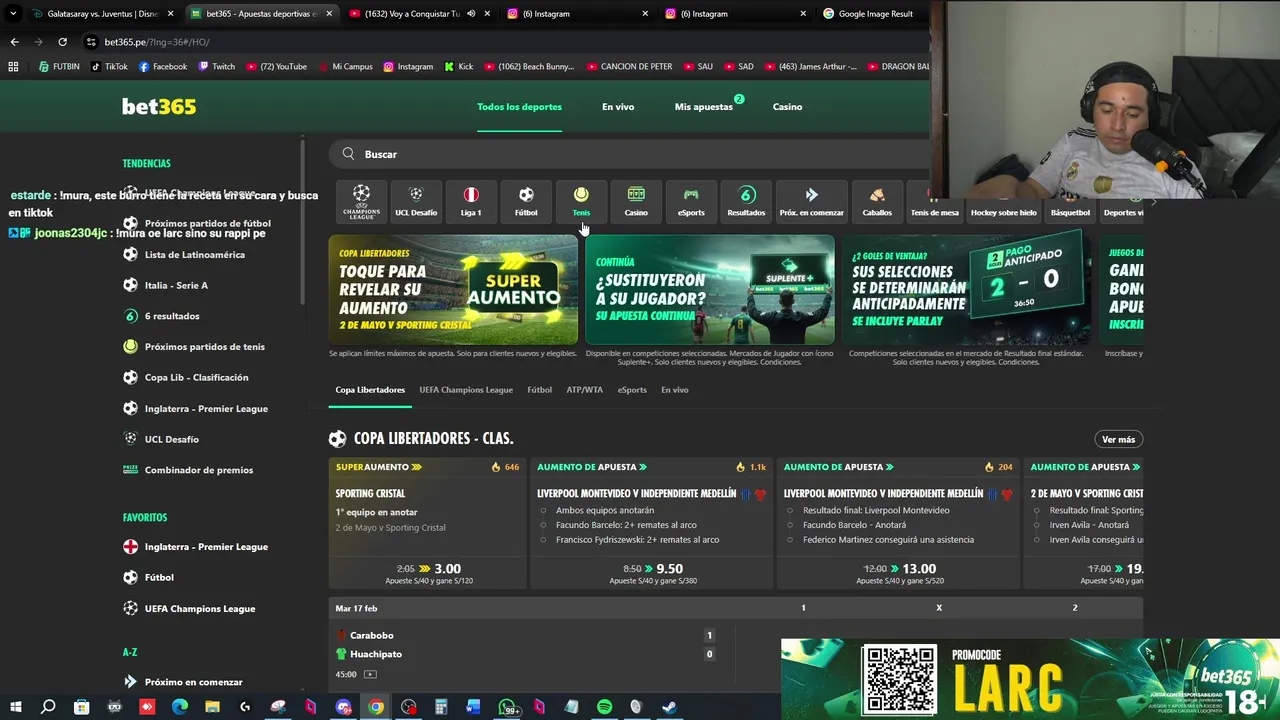
Task: Reload the page with the browser refresh icon
Action: (x=62, y=42)
